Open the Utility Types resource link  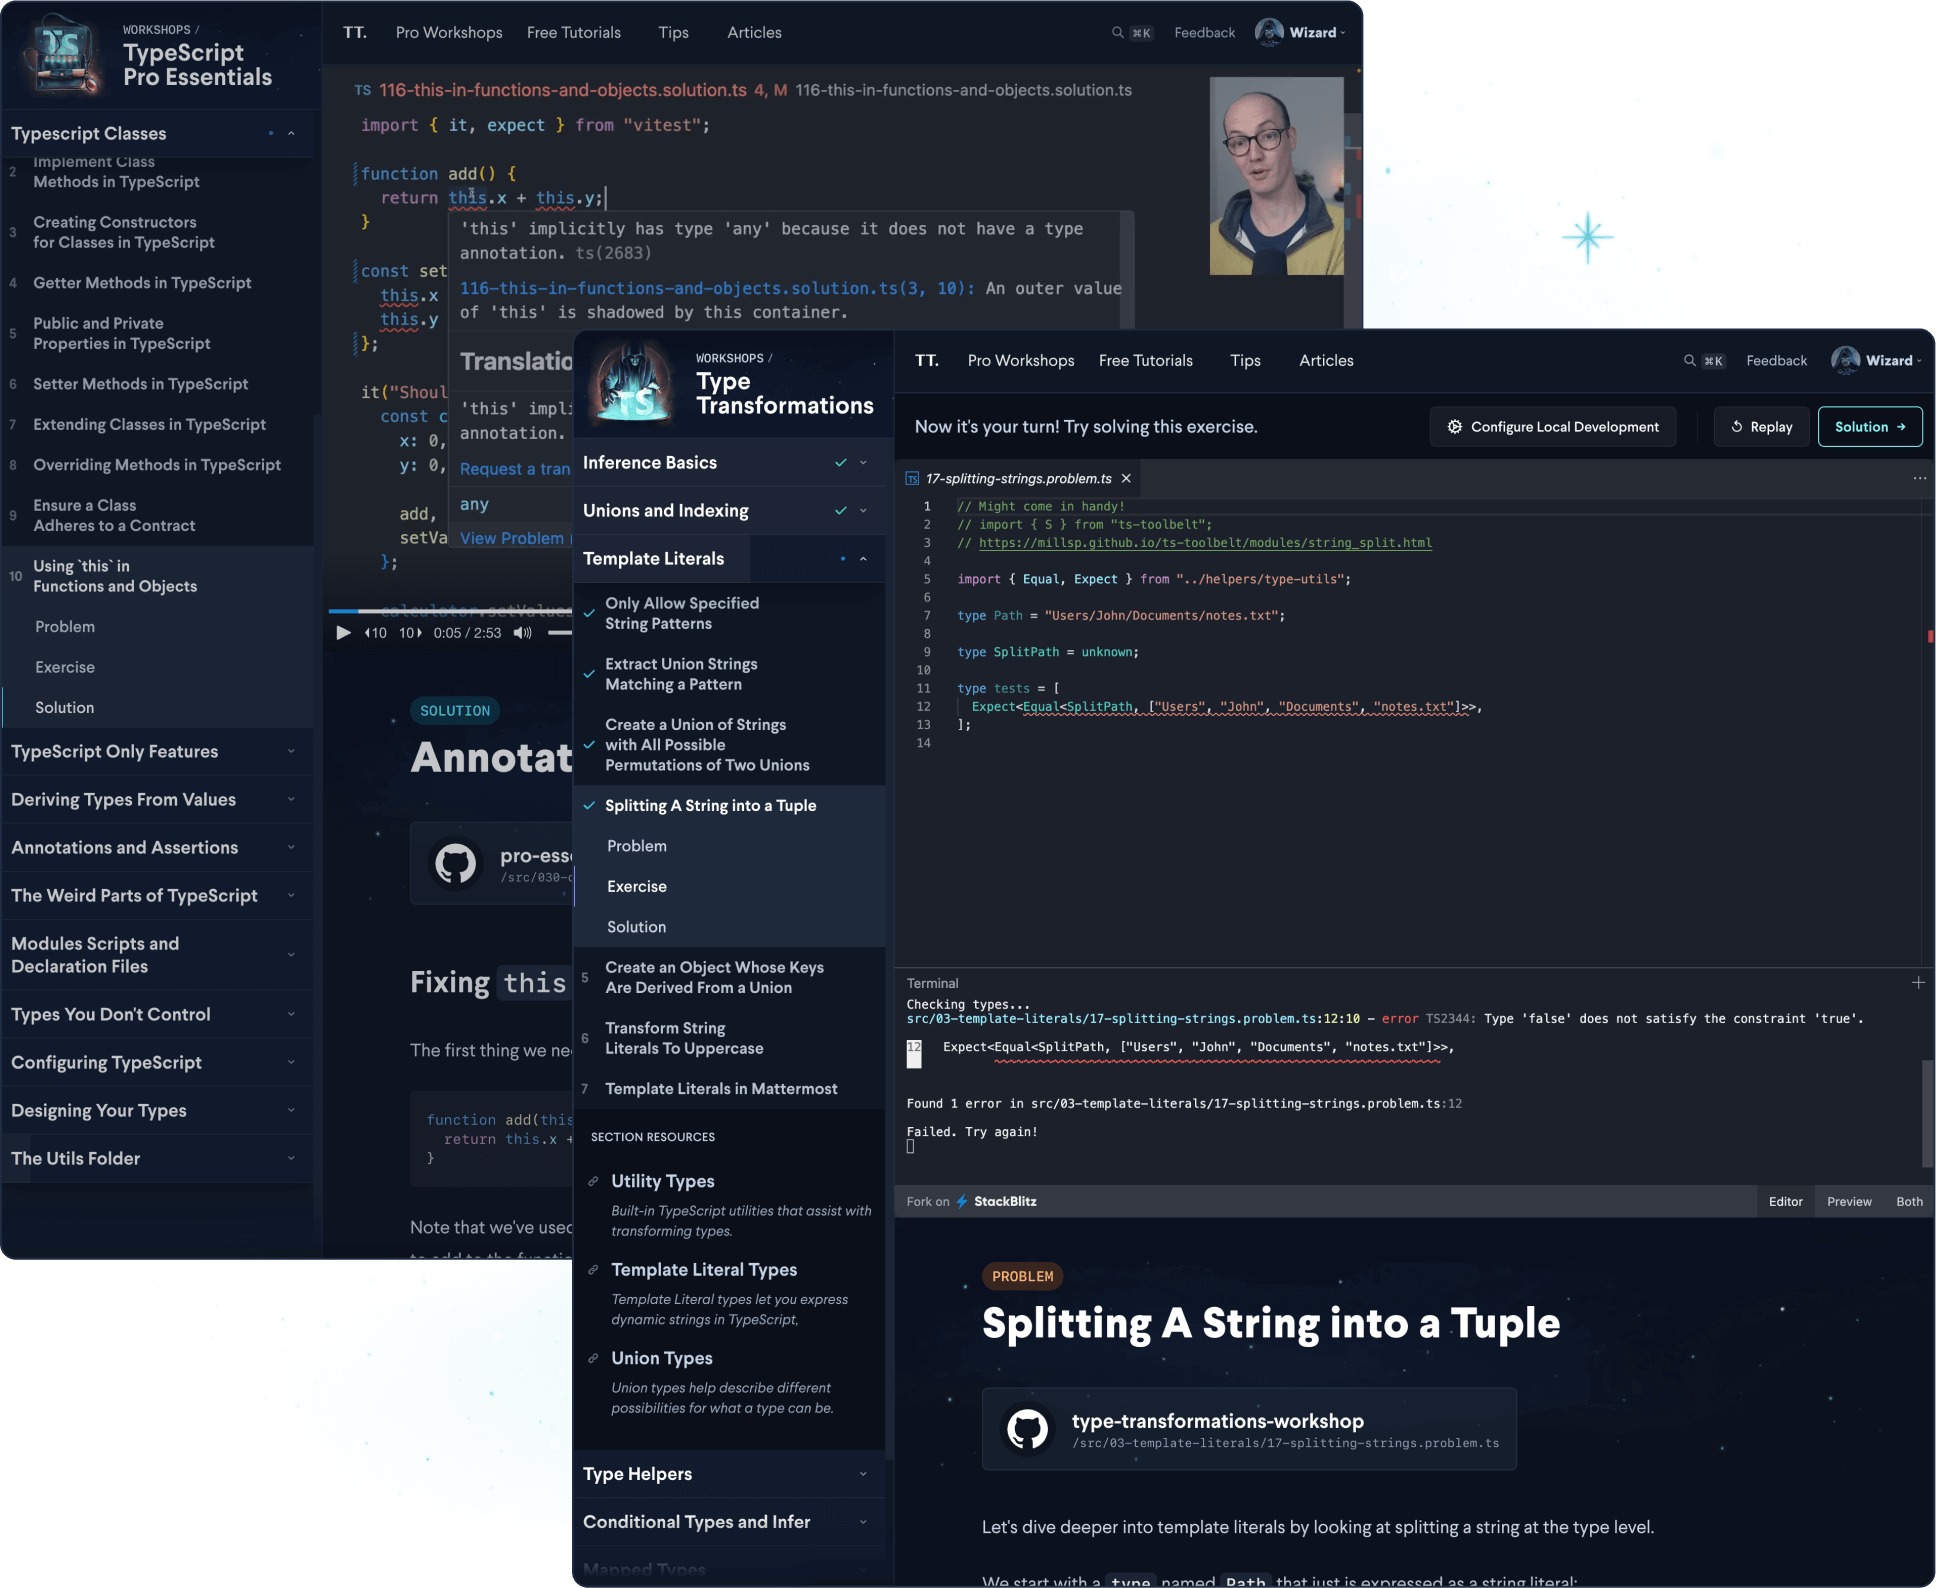tap(663, 1181)
